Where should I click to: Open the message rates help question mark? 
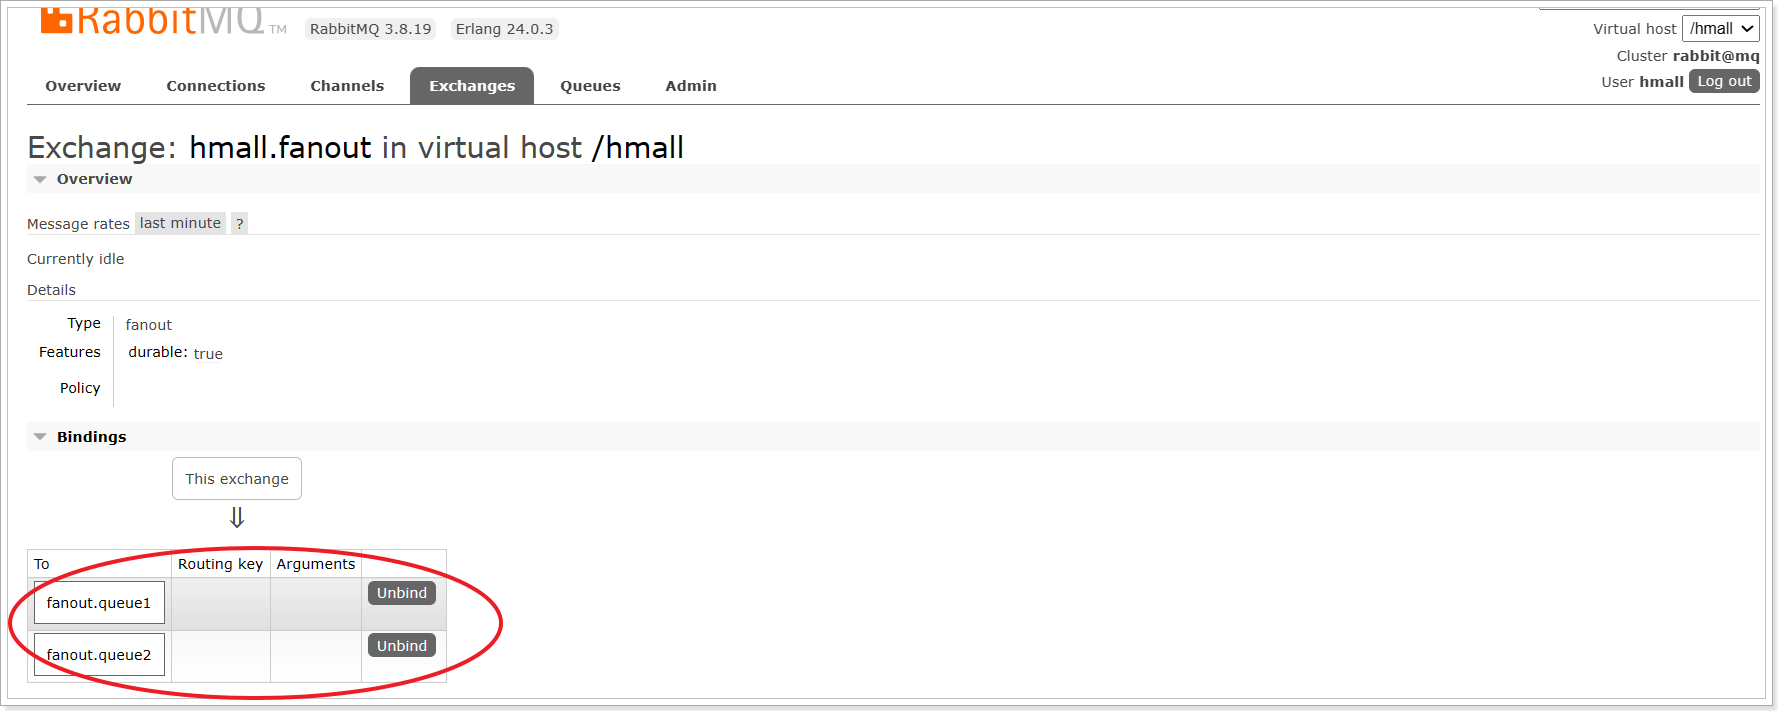tap(240, 223)
